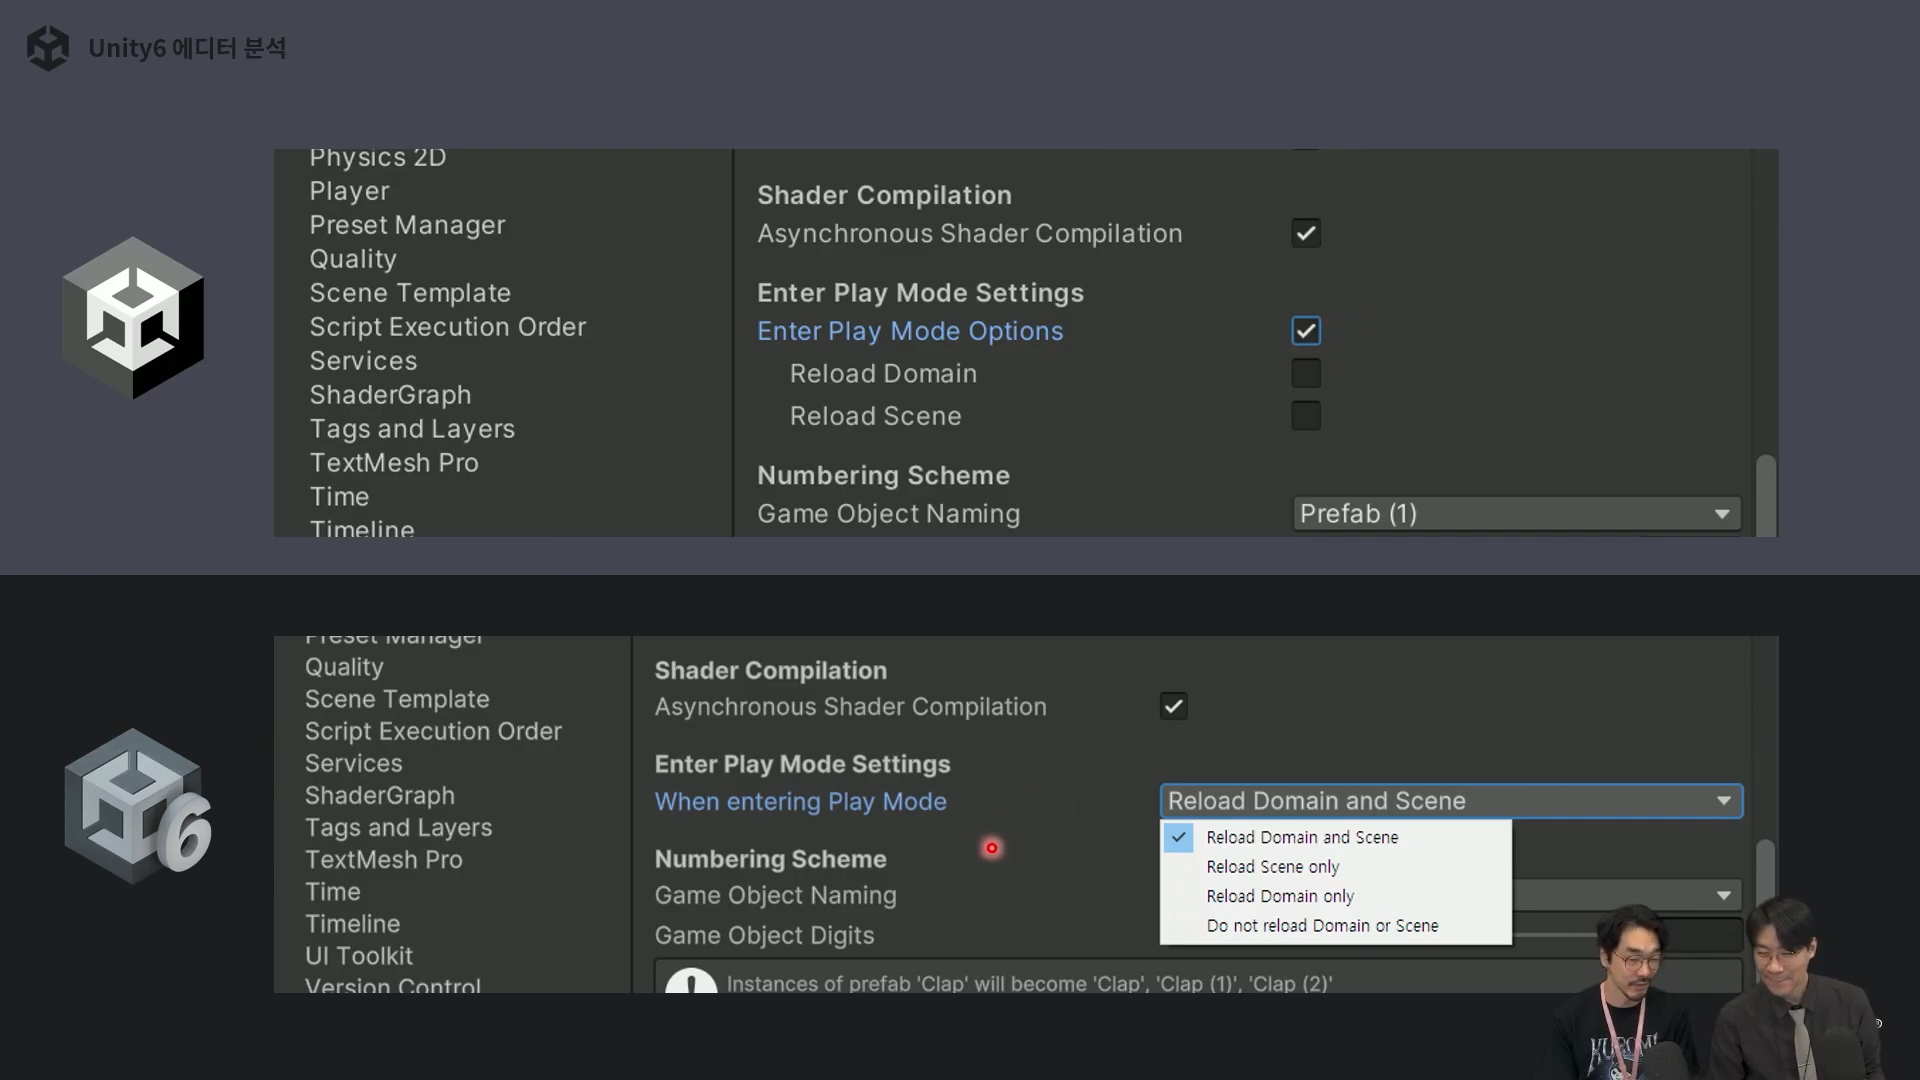Click the red cursor marker dot

991,848
